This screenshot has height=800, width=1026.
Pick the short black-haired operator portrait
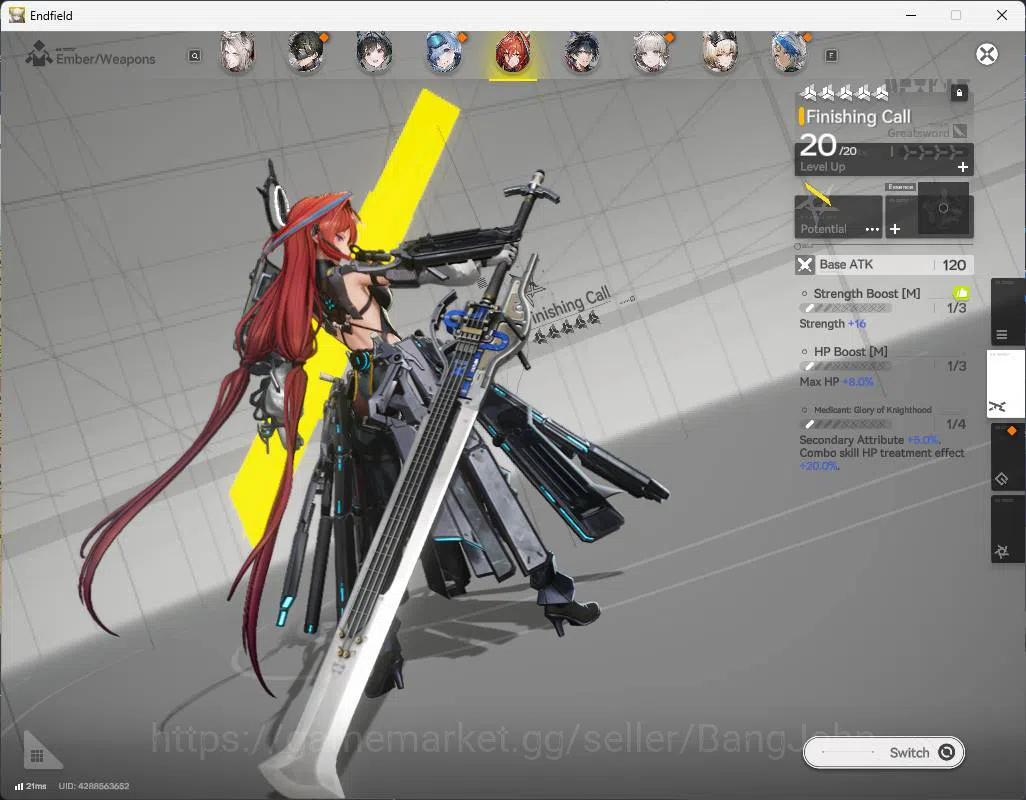(x=374, y=52)
